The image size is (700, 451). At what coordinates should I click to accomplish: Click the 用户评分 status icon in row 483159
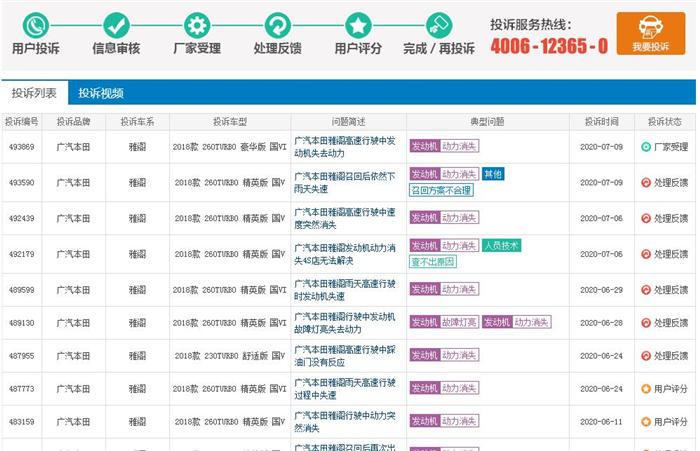[646, 421]
